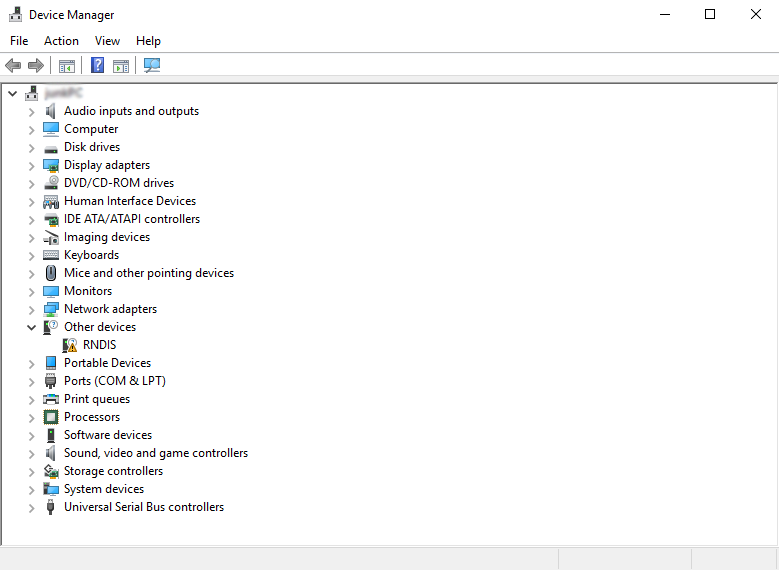Expand Universal Serial Bus controllers
Viewport: 779px width, 570px height.
point(32,507)
